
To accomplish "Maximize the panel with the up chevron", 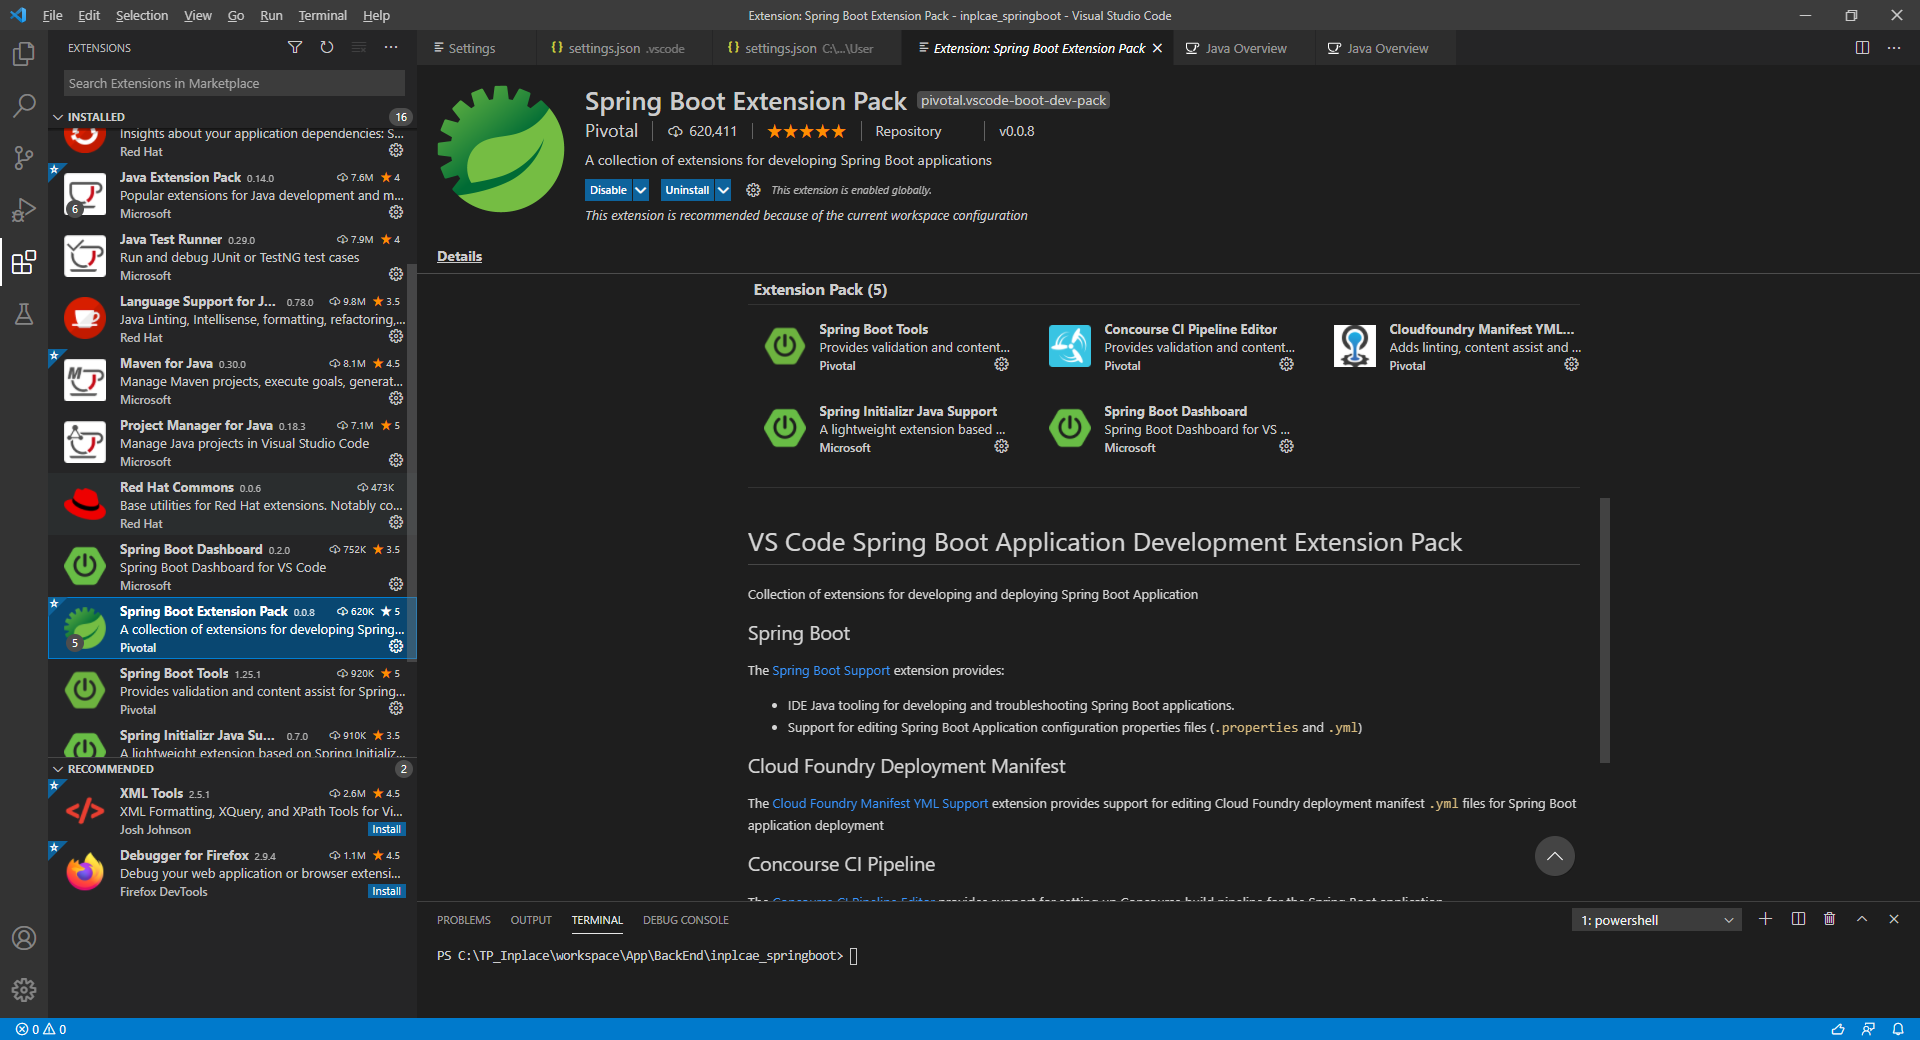I will point(1862,919).
